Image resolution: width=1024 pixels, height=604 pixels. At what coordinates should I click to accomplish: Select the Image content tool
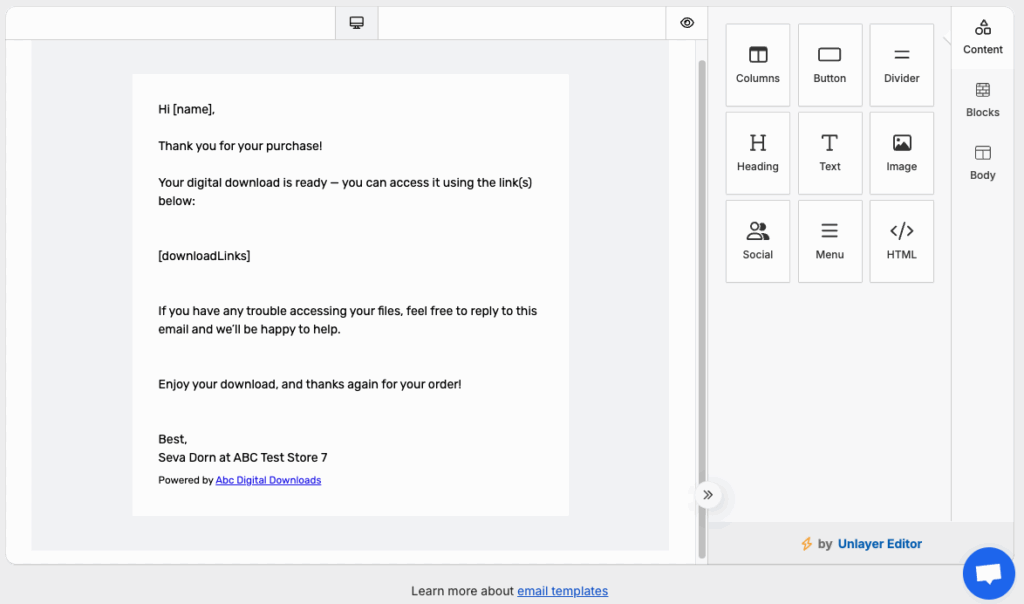[901, 153]
